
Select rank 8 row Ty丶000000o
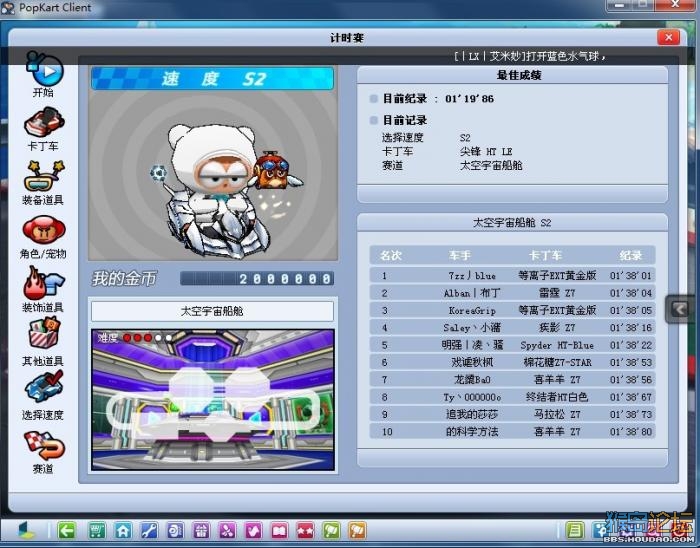(512, 397)
